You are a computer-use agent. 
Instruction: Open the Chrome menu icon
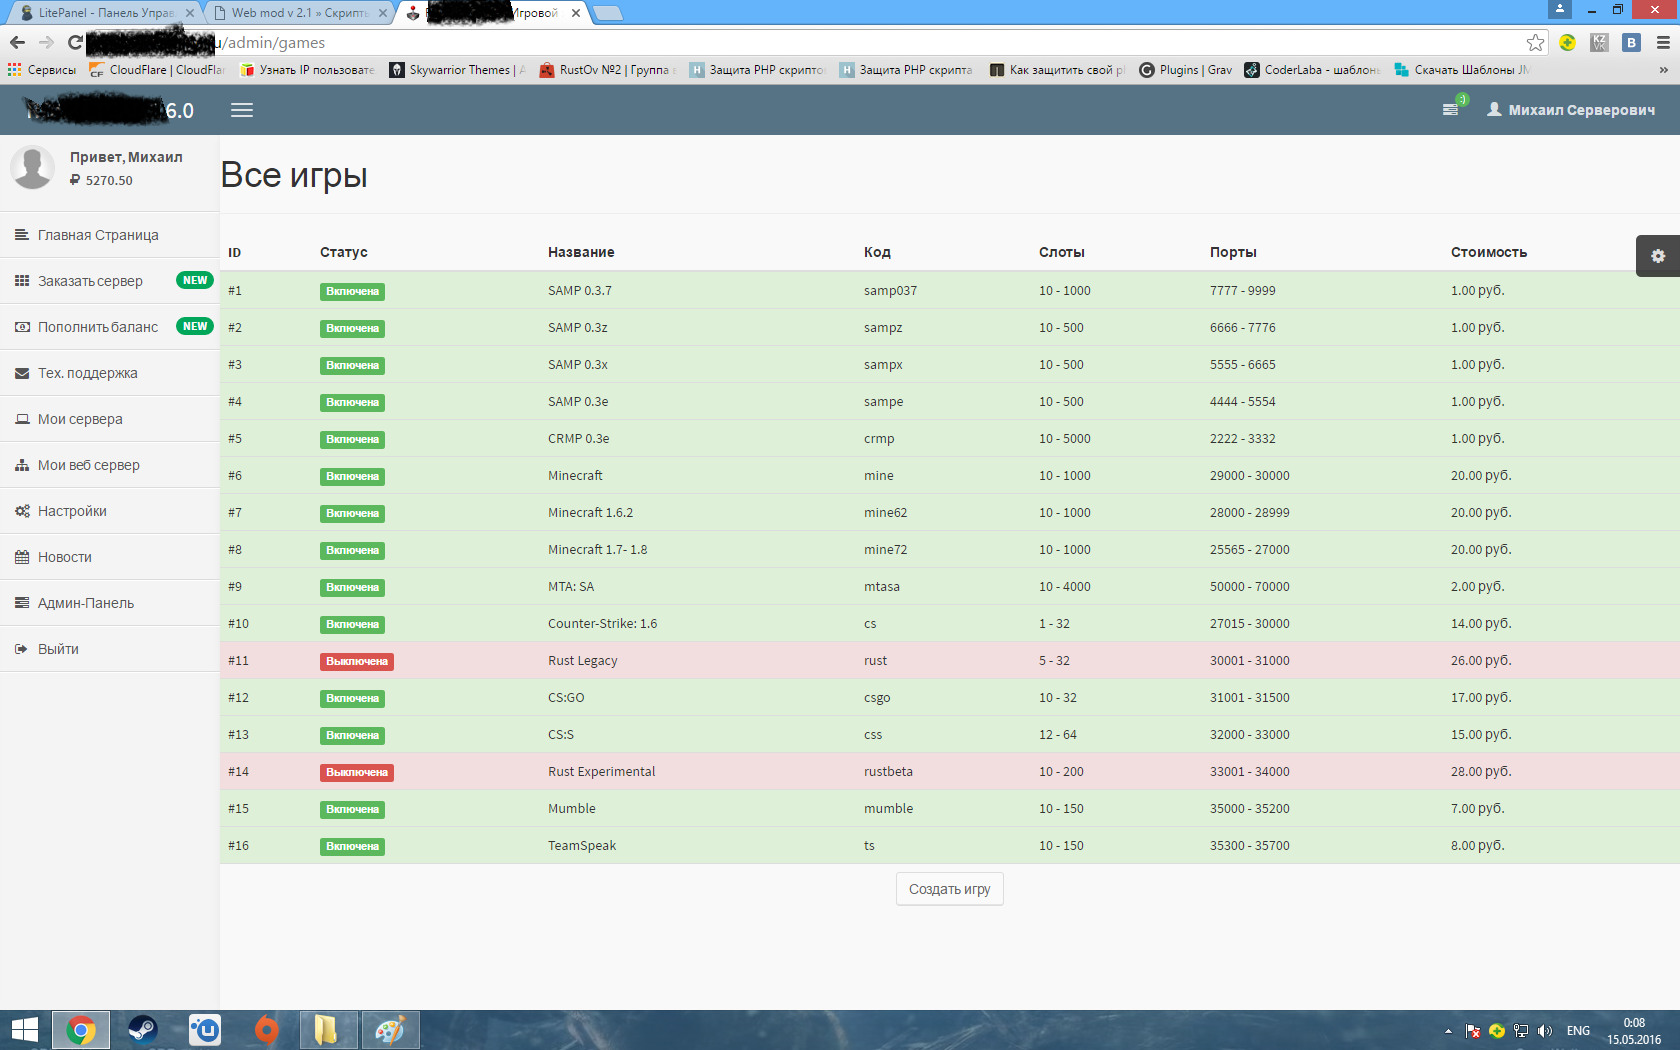(1663, 42)
